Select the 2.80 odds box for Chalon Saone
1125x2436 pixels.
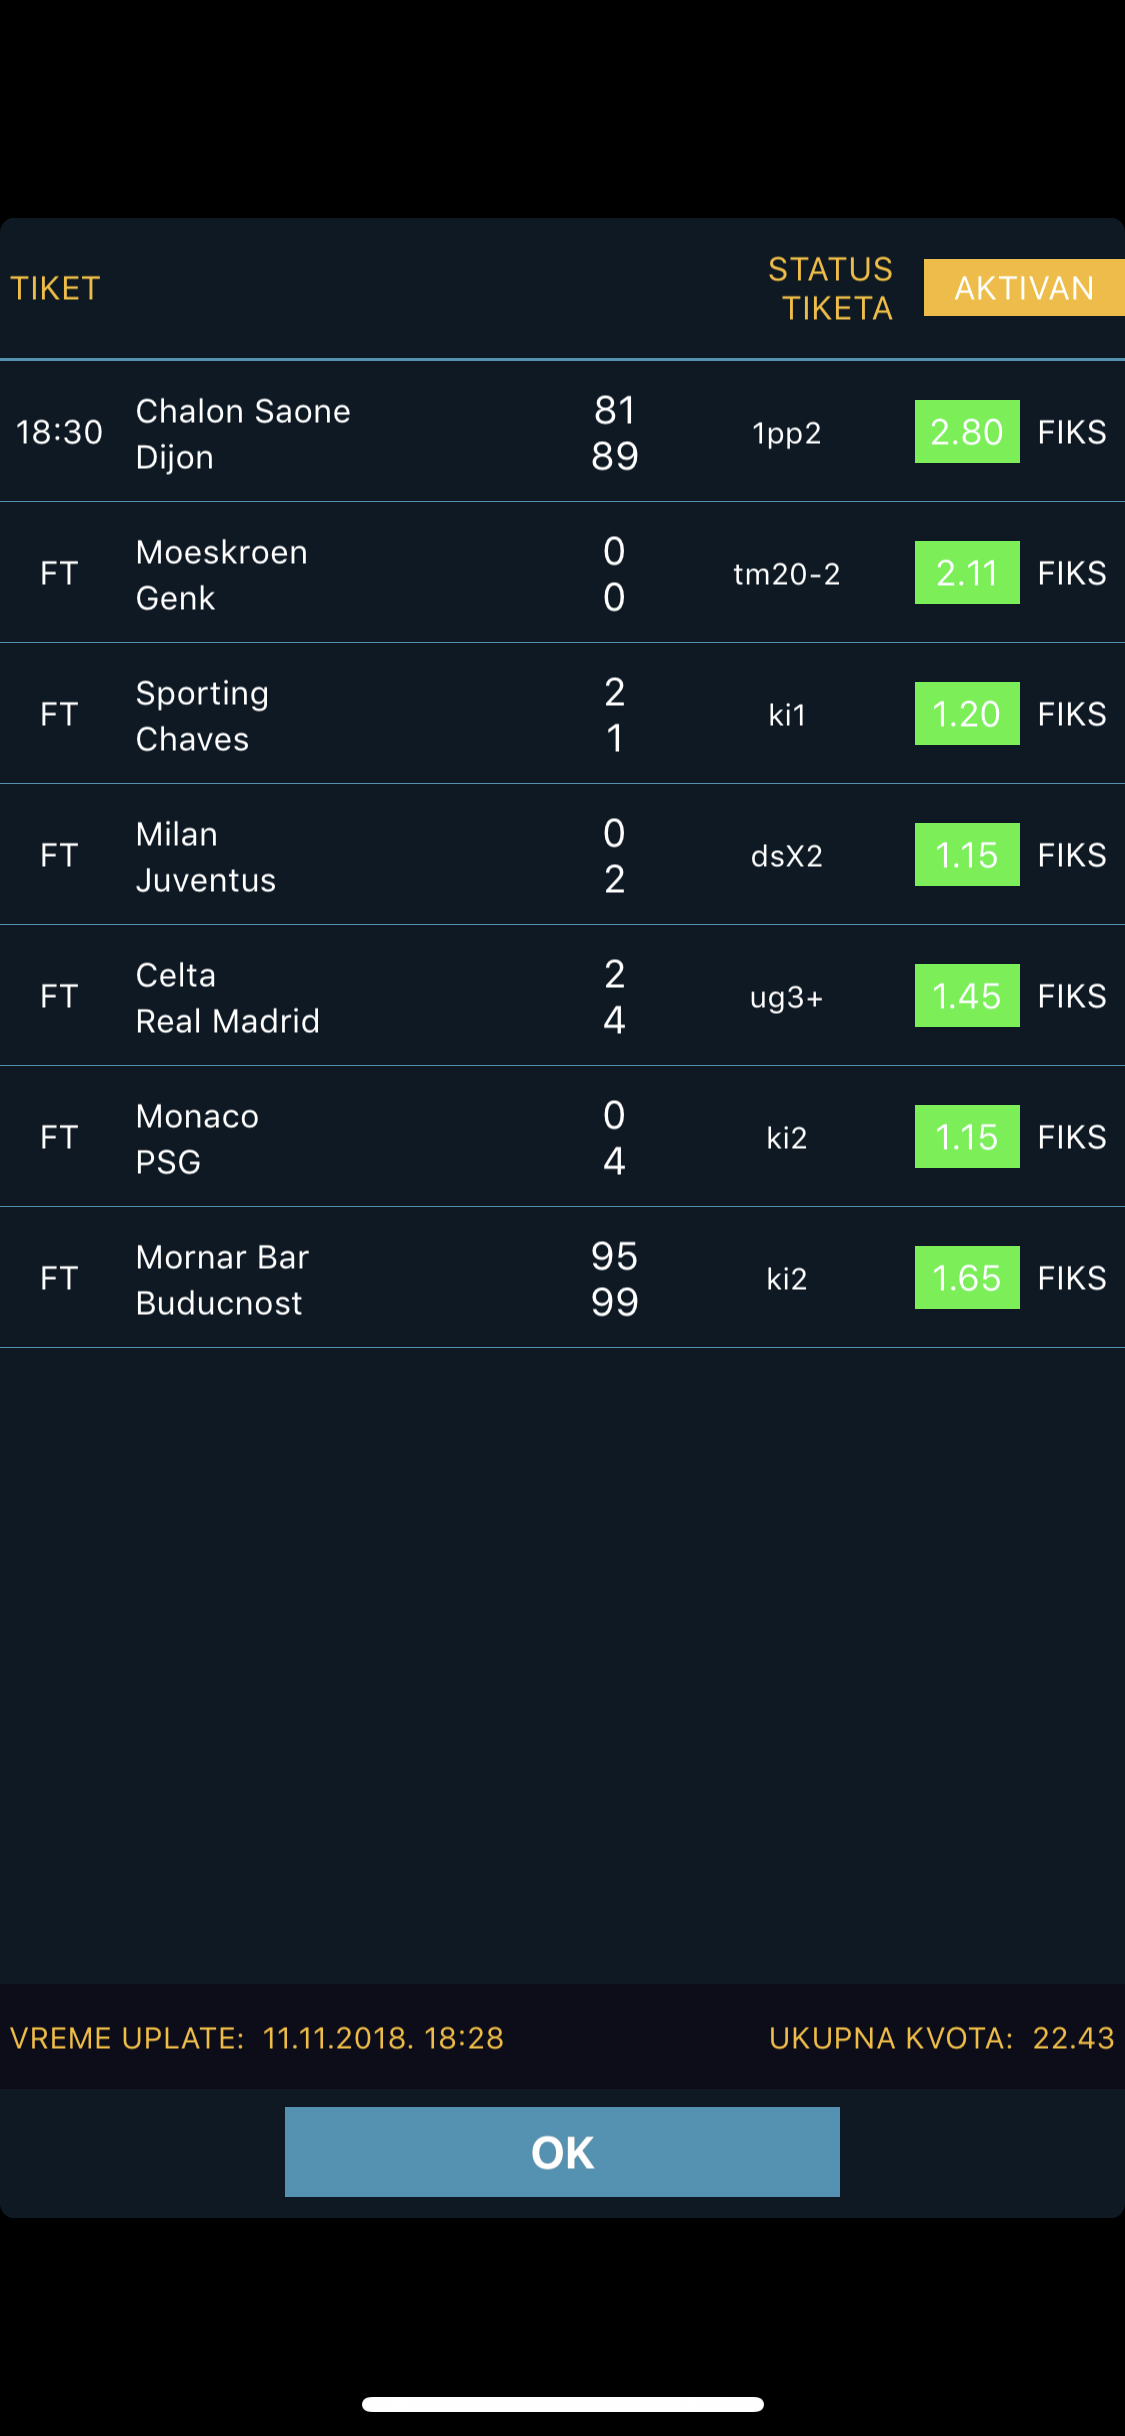click(x=967, y=432)
